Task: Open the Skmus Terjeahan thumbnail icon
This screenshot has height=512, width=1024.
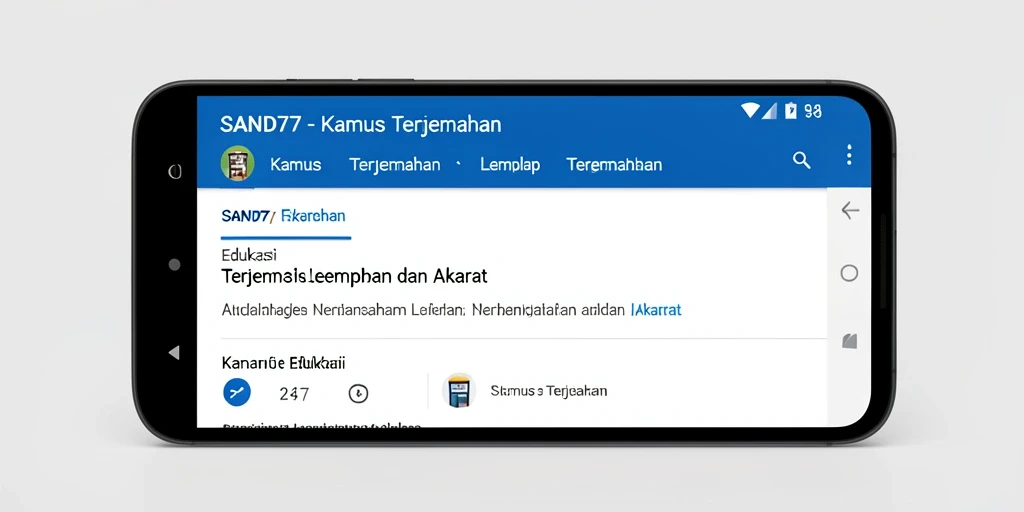Action: (458, 391)
